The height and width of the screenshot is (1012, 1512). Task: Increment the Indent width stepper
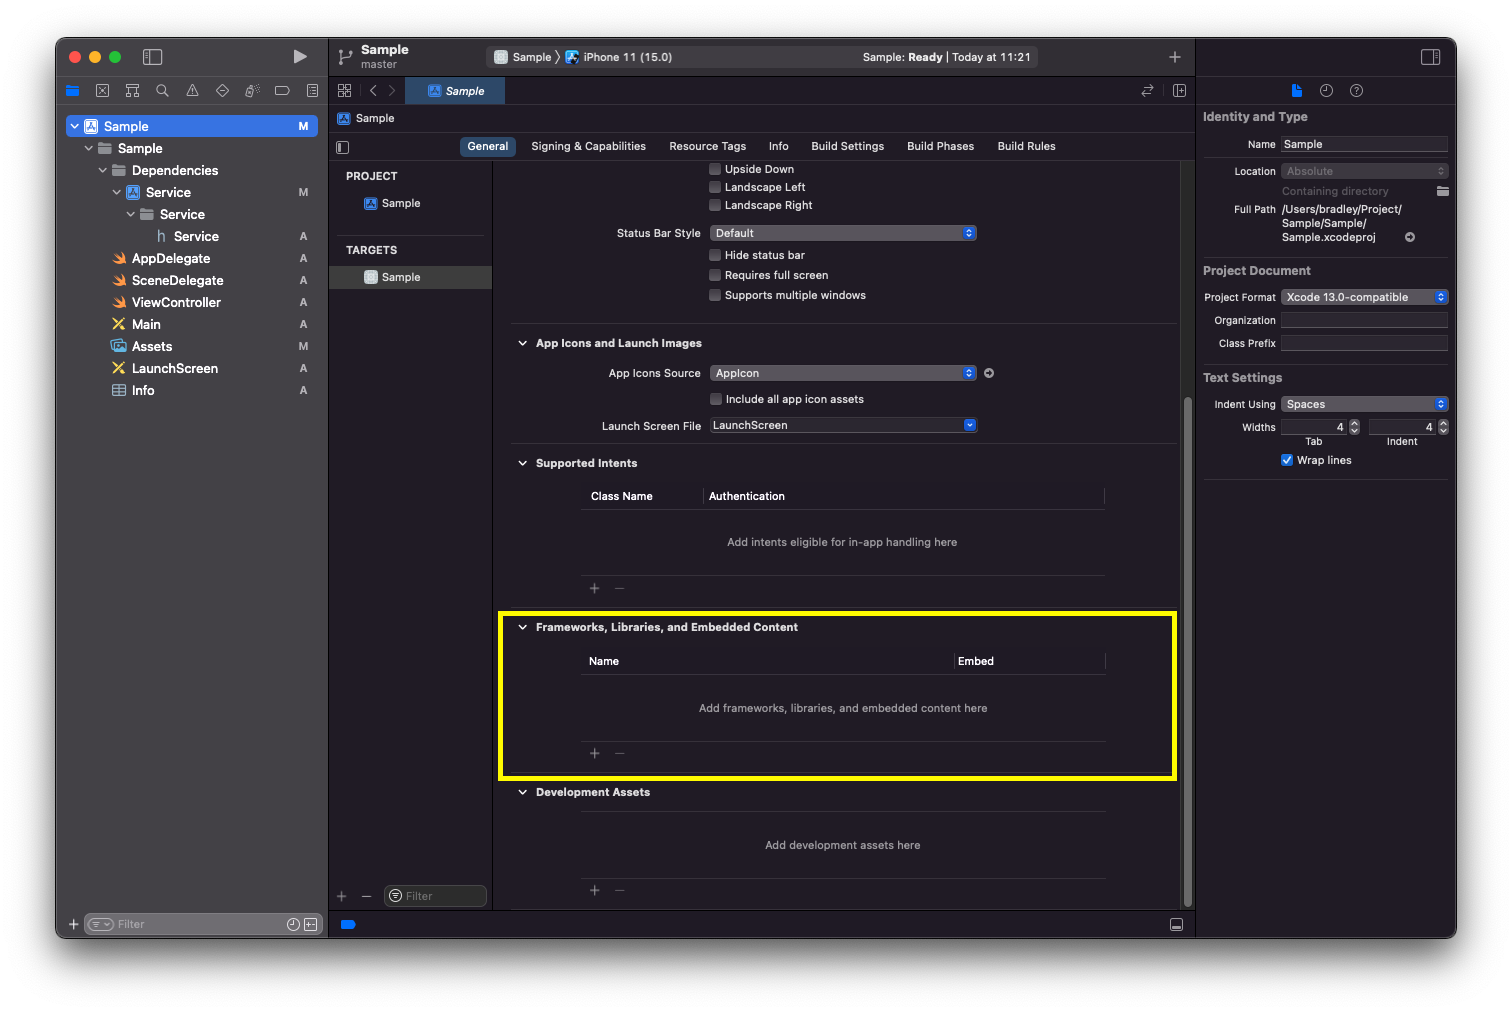(1443, 424)
